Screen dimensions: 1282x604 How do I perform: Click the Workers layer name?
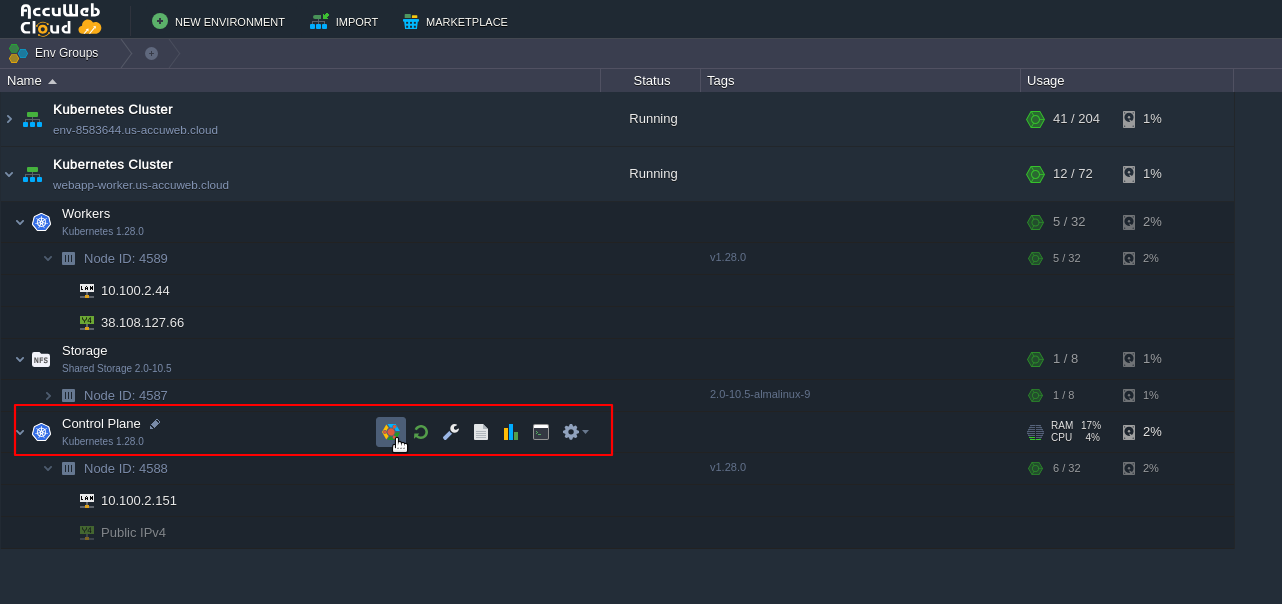coord(86,214)
